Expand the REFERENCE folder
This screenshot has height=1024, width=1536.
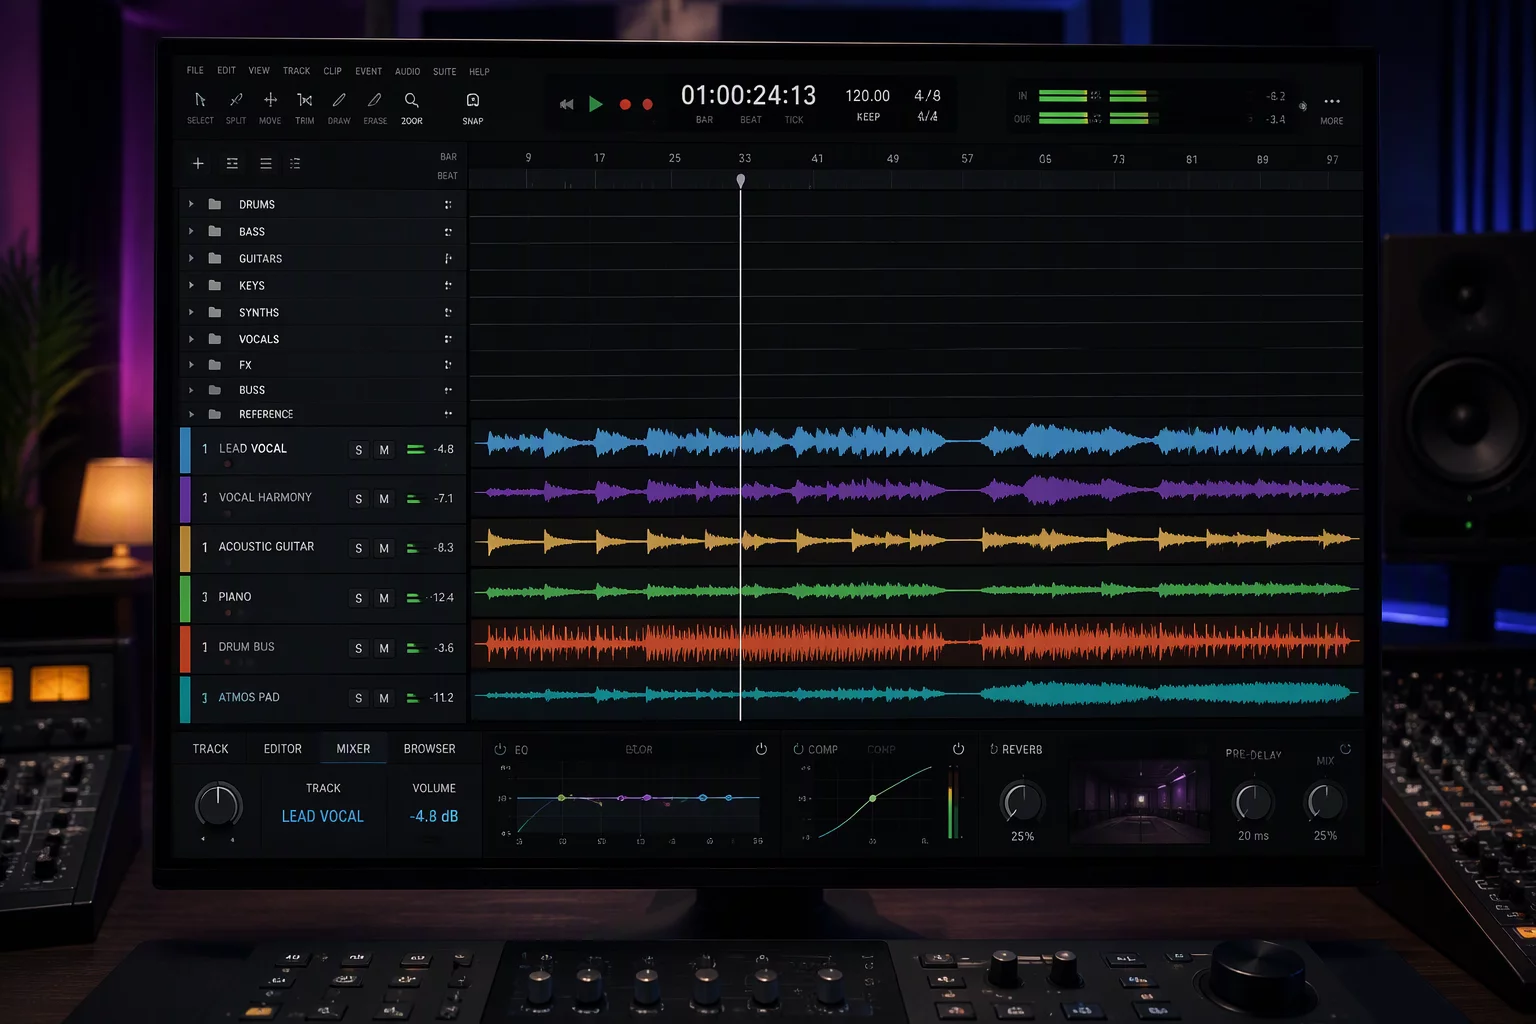tap(191, 414)
